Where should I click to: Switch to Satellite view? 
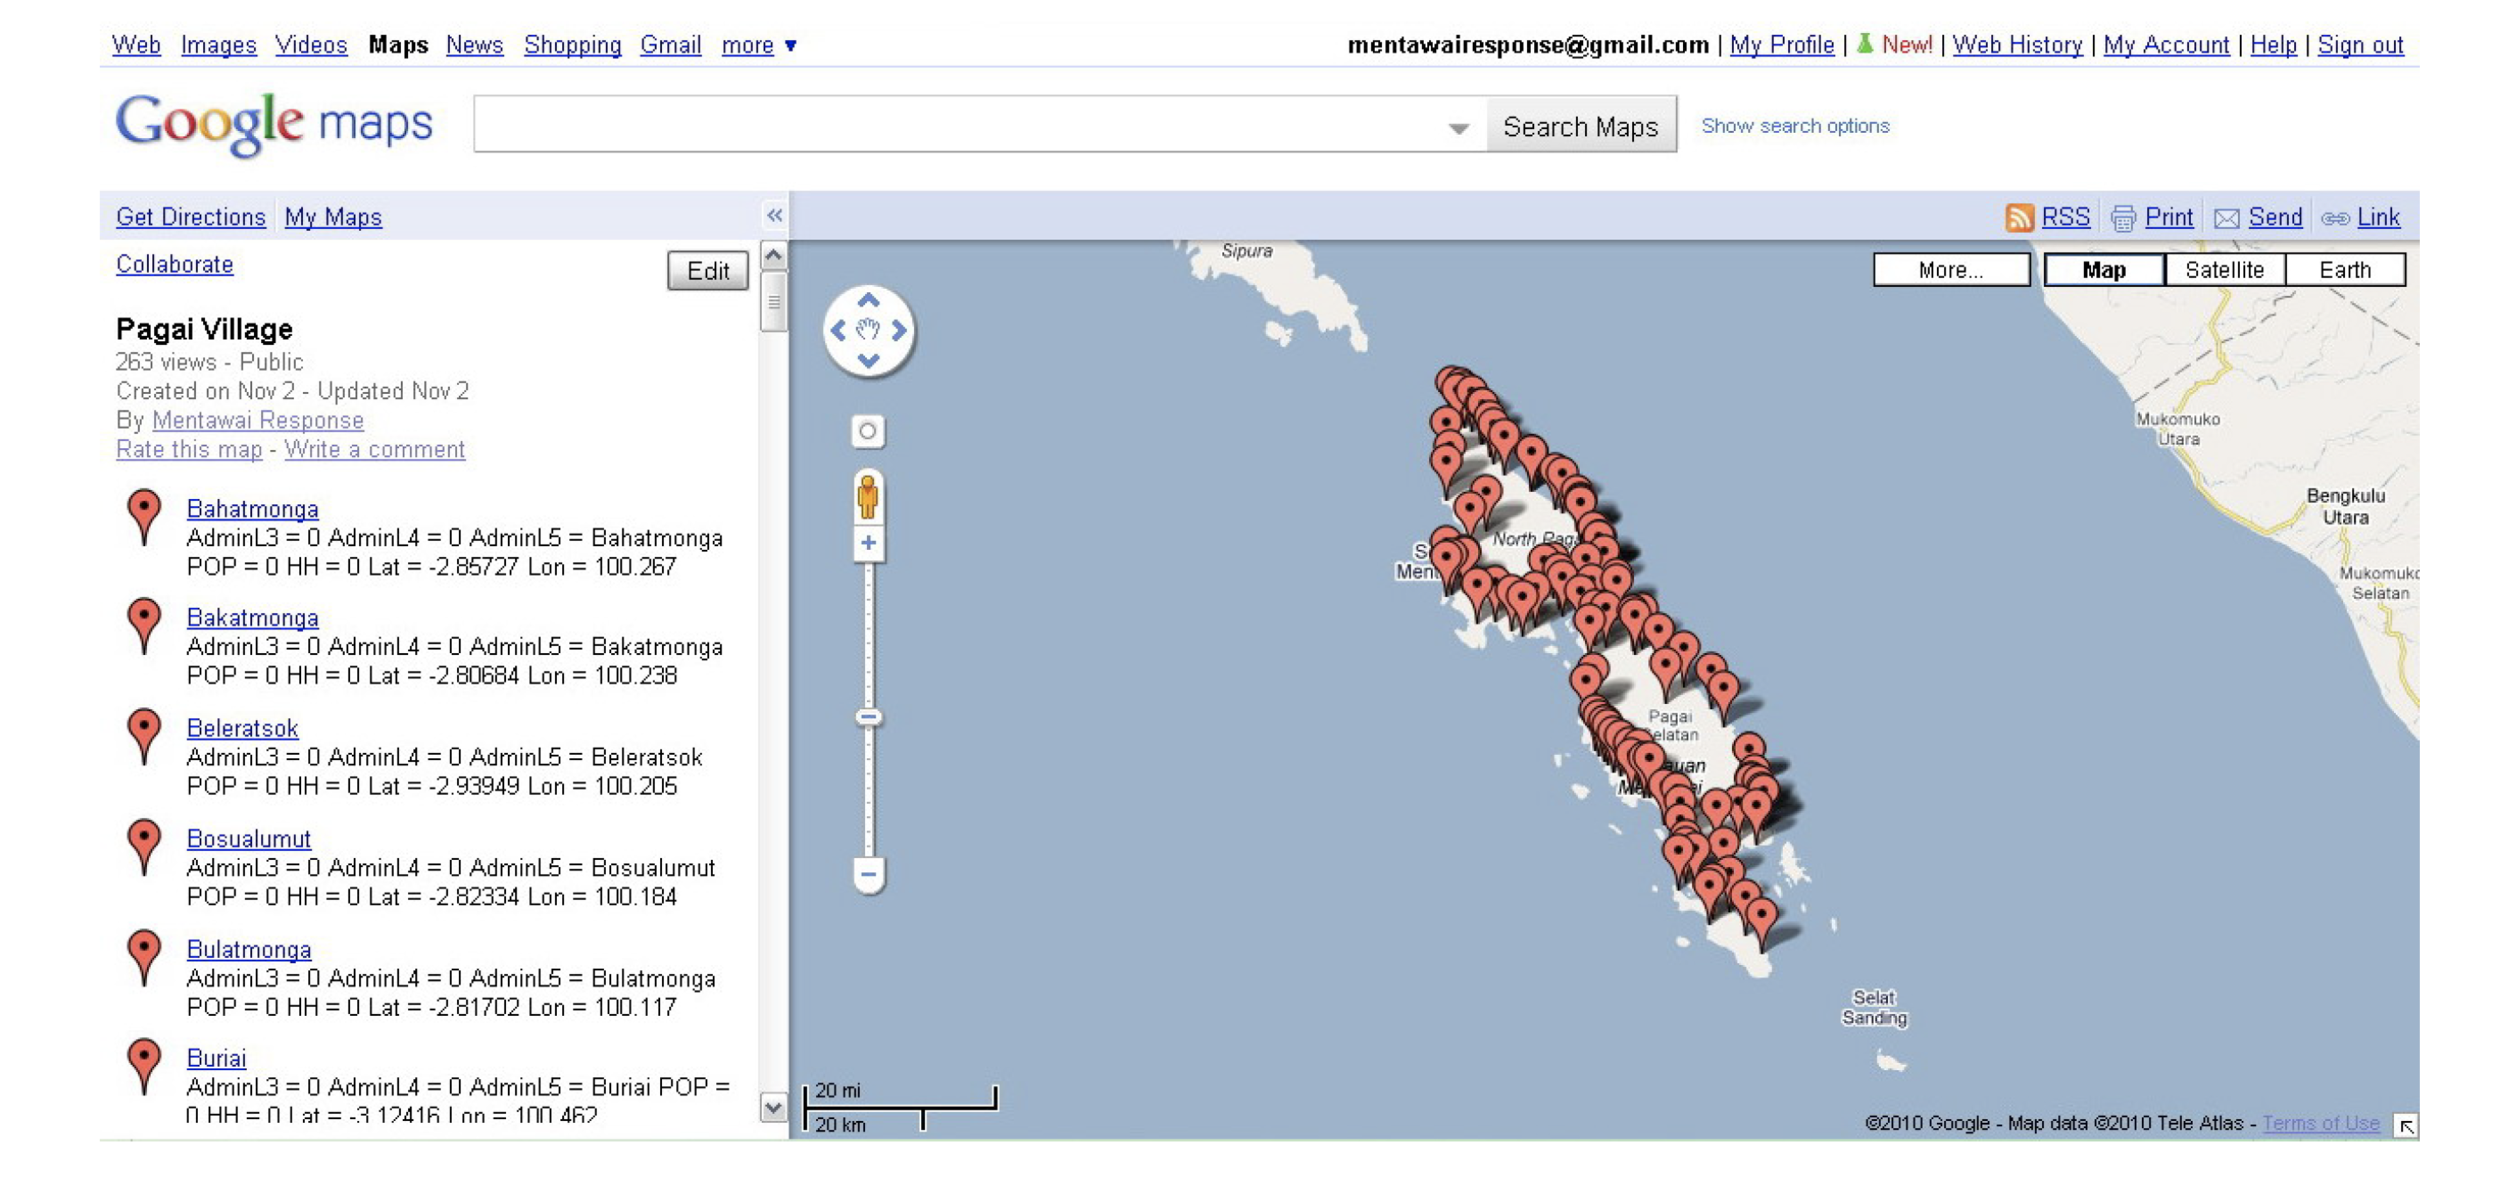click(2224, 270)
